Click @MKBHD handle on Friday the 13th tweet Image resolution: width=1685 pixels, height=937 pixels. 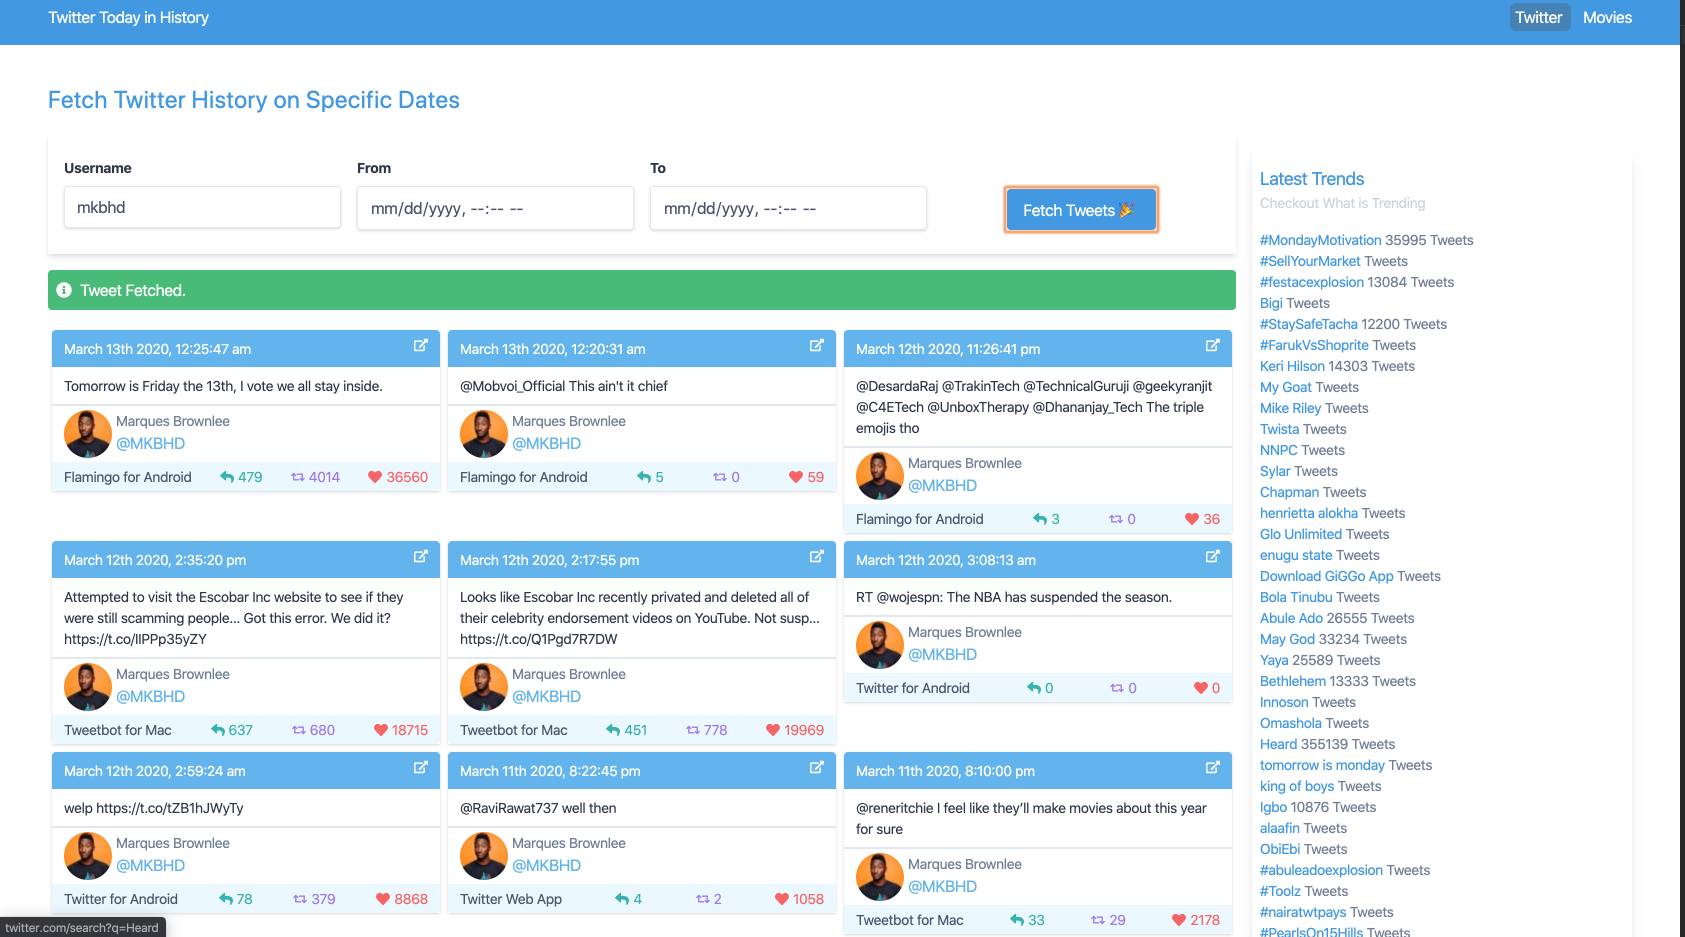click(150, 443)
